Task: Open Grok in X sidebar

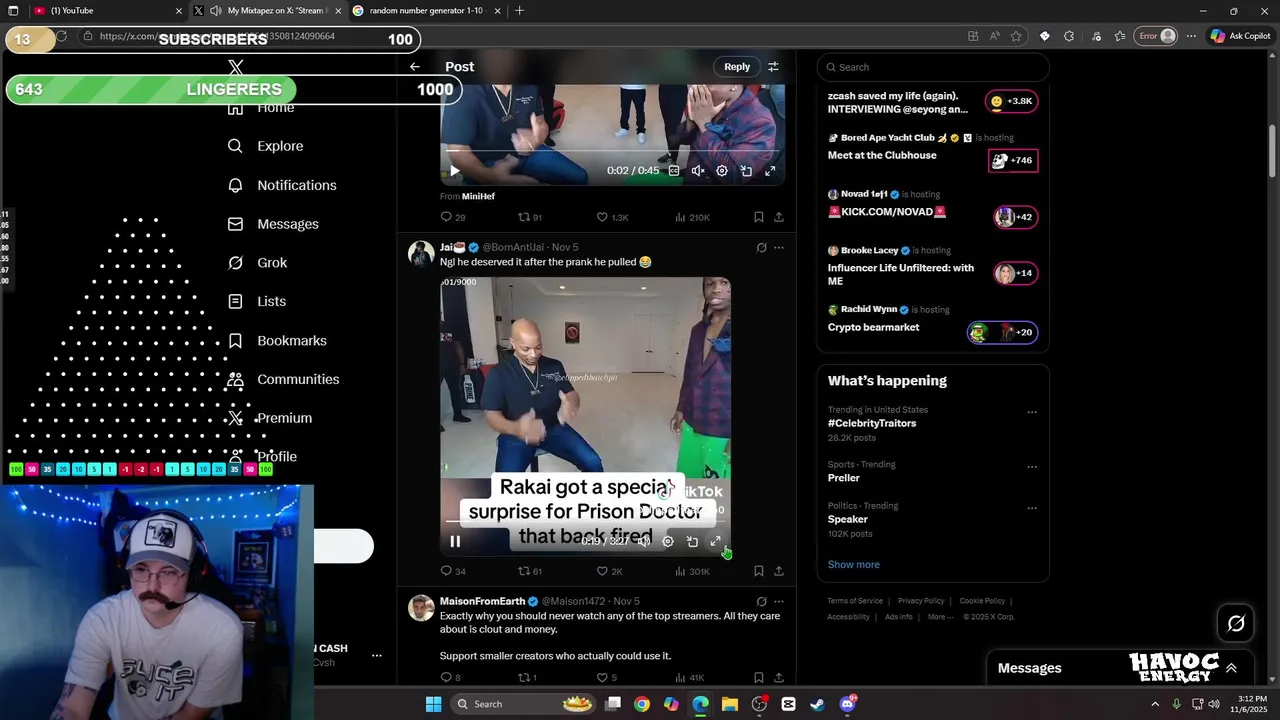Action: coord(258,263)
